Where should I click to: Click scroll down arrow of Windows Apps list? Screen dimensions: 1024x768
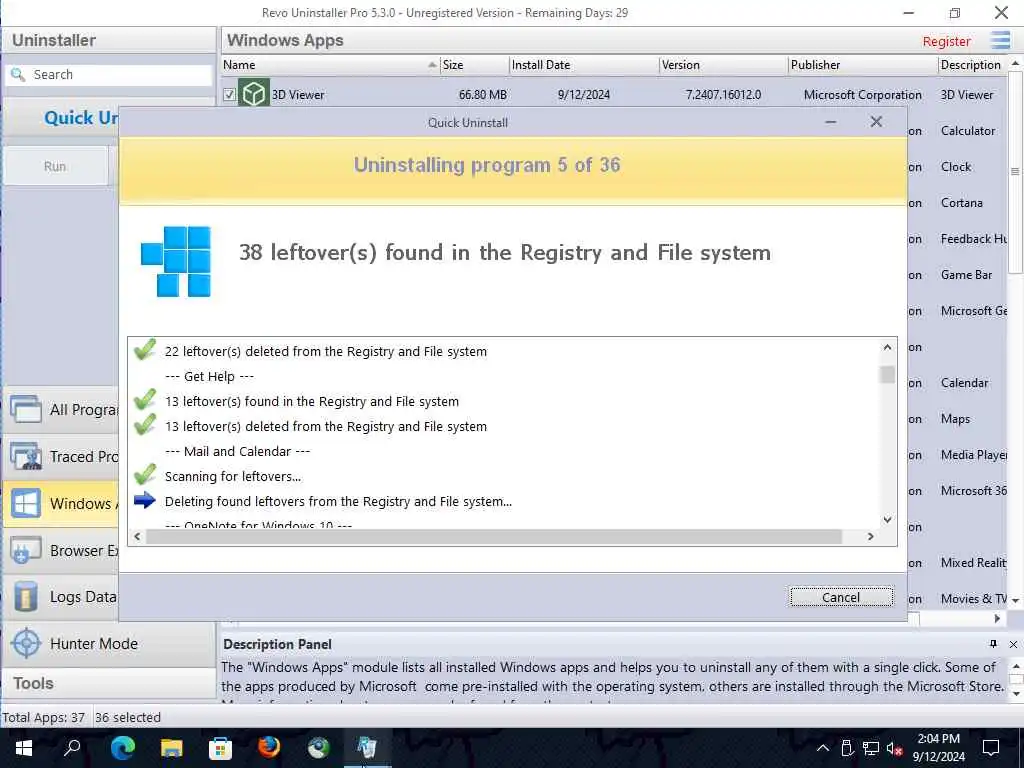point(1016,600)
